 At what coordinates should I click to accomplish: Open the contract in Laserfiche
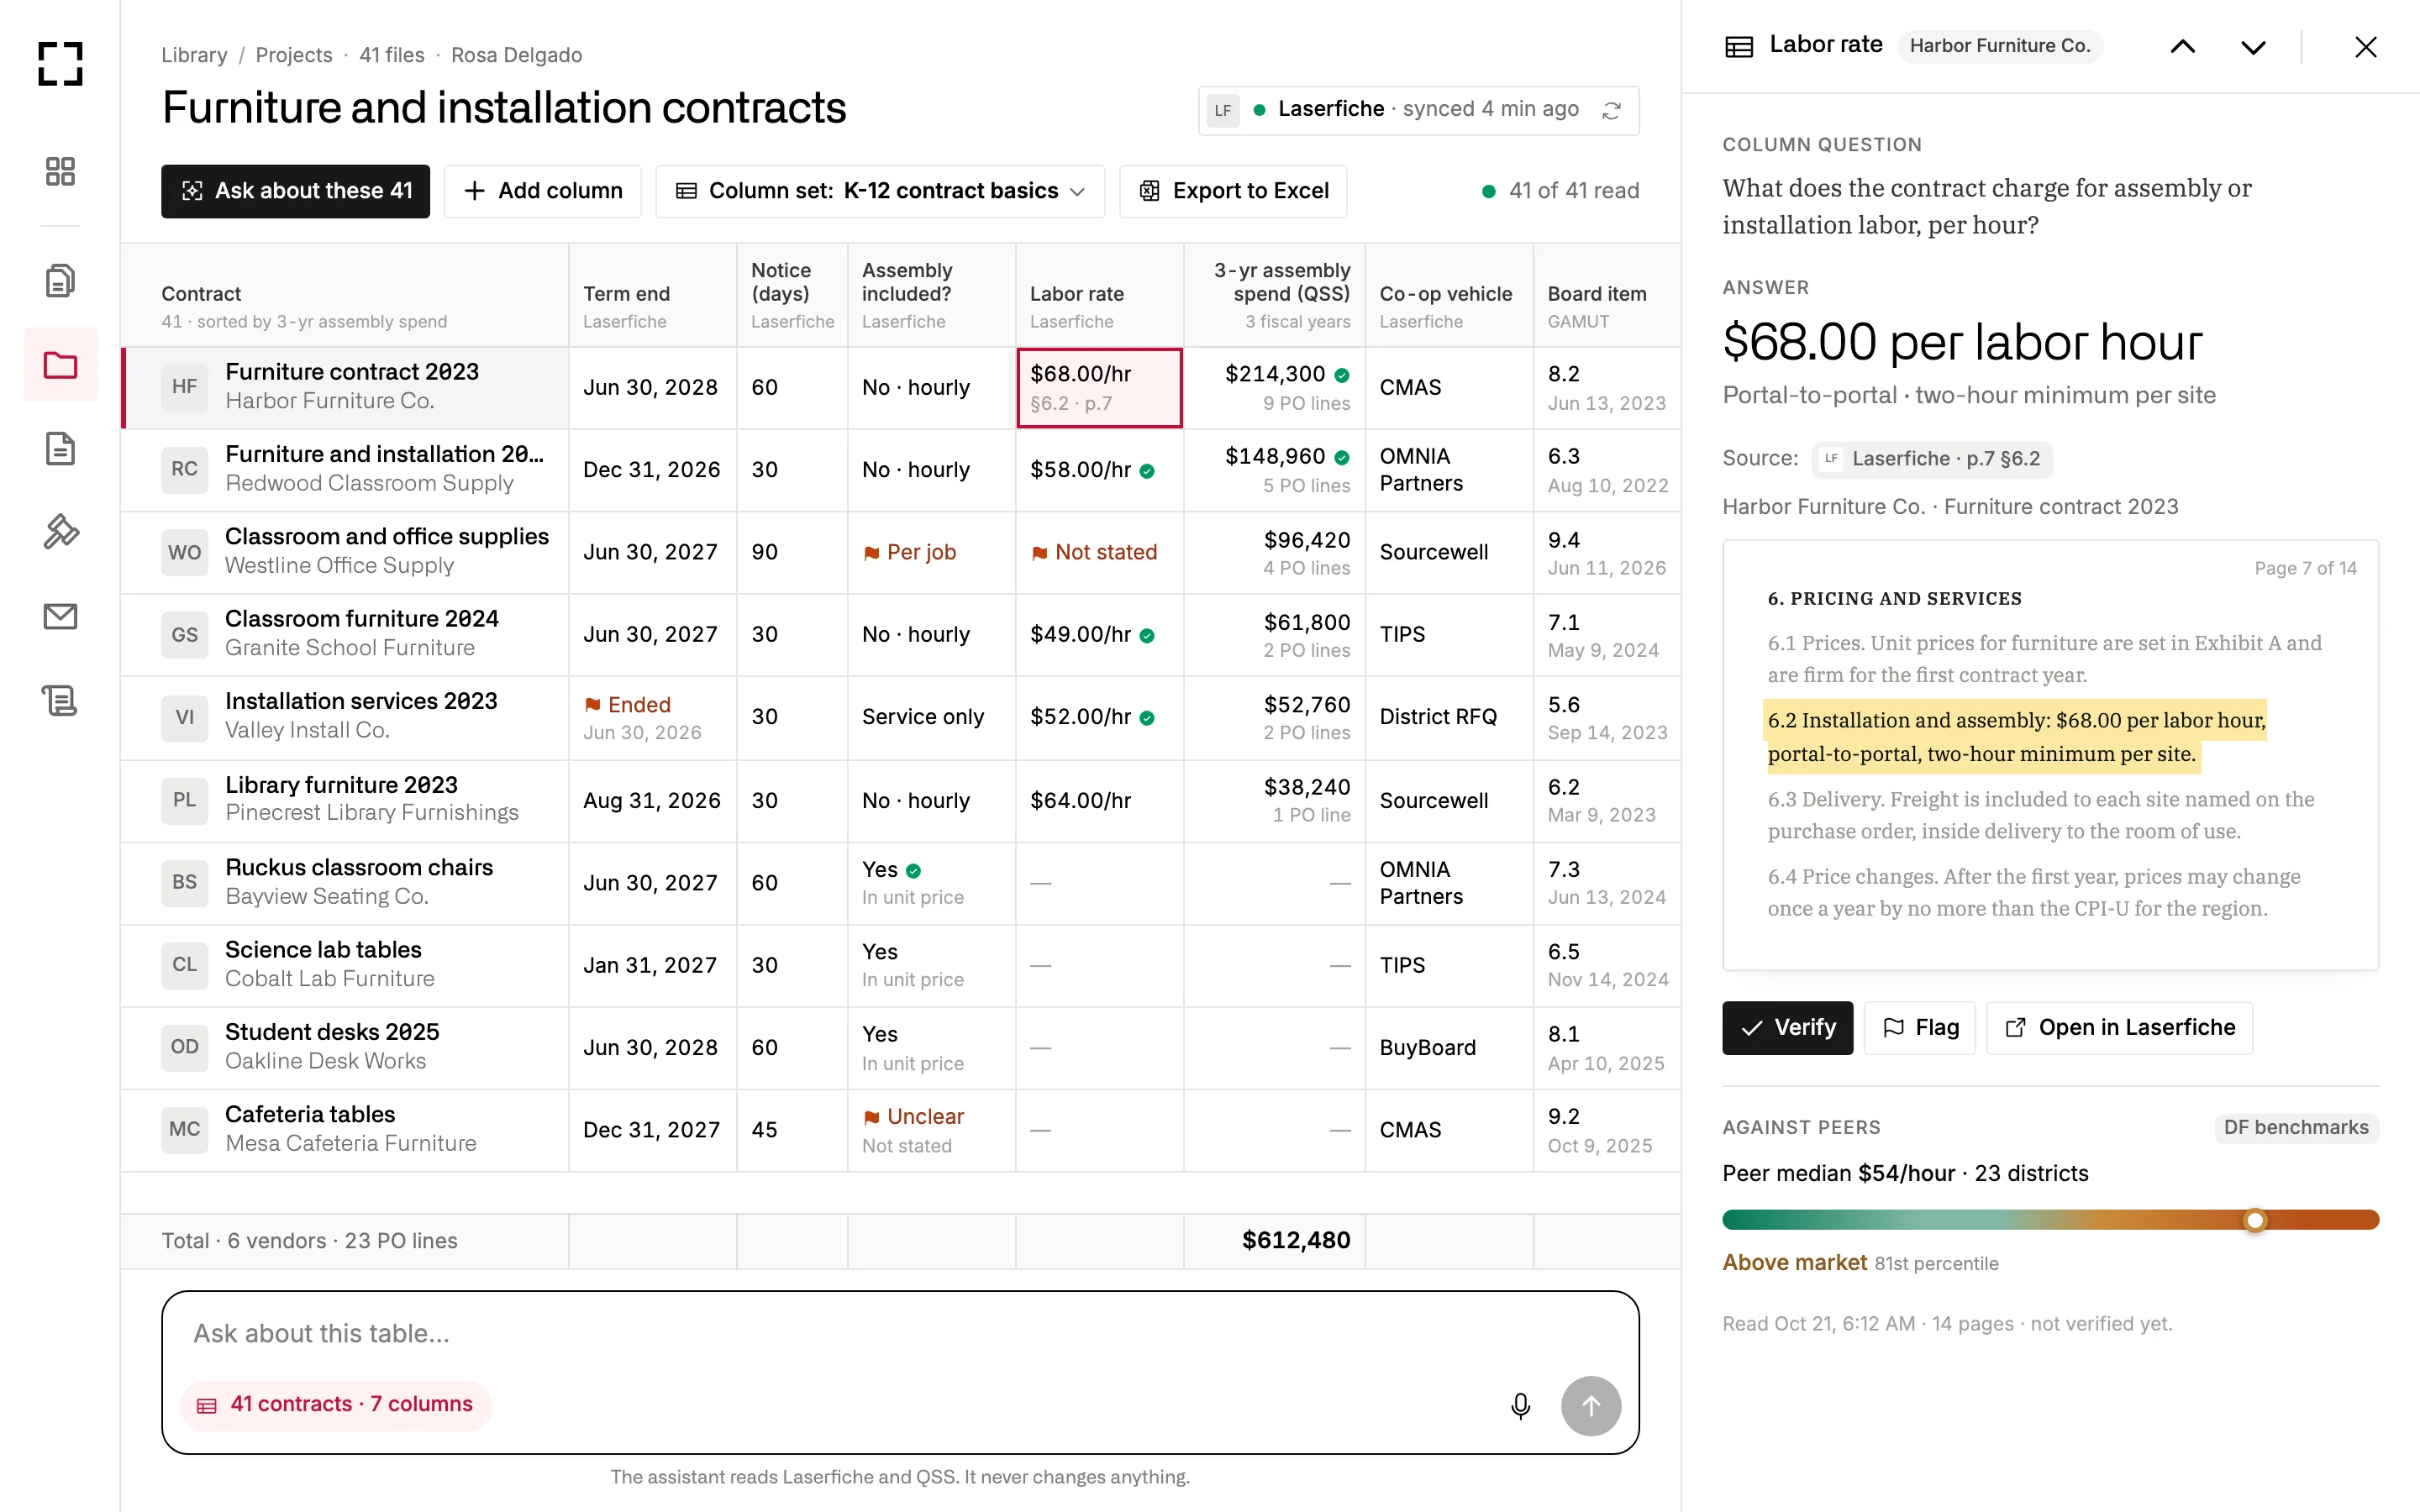click(2119, 1028)
